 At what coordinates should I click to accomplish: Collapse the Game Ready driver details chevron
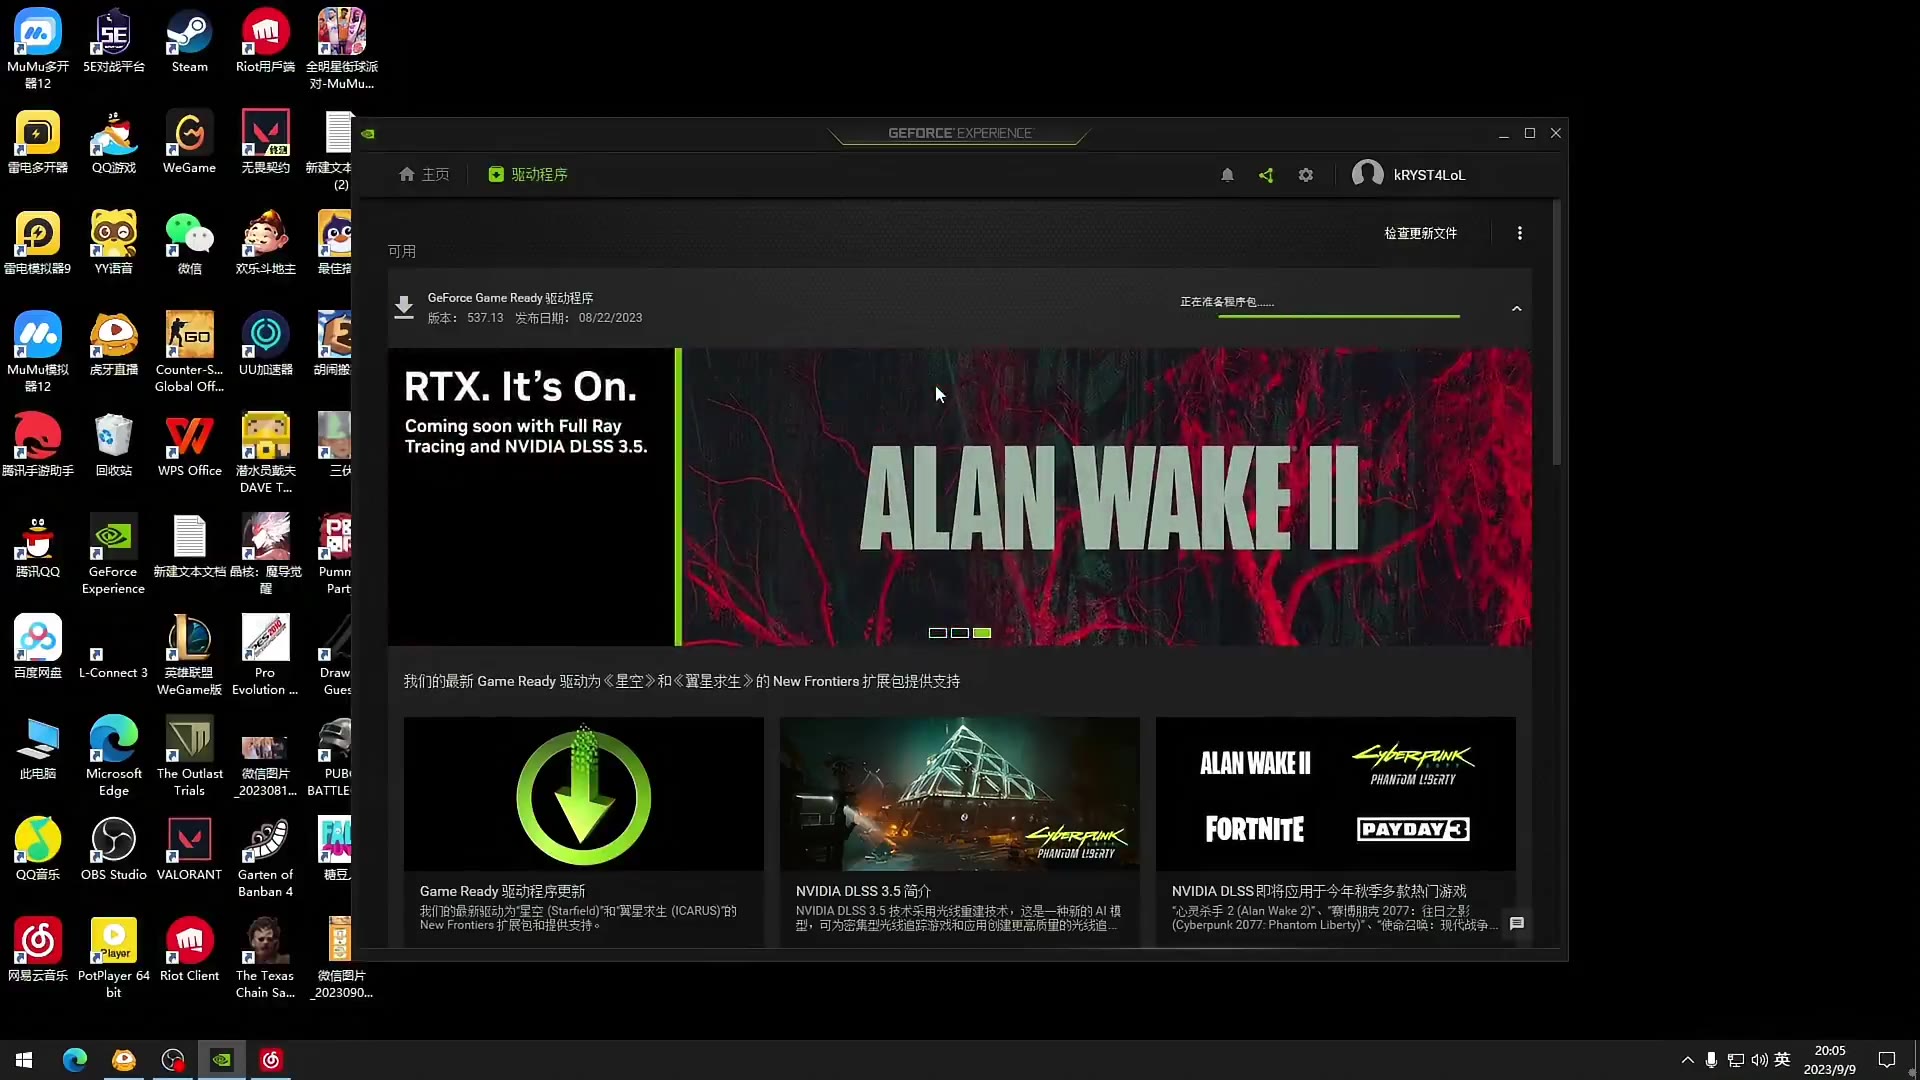pyautogui.click(x=1516, y=308)
